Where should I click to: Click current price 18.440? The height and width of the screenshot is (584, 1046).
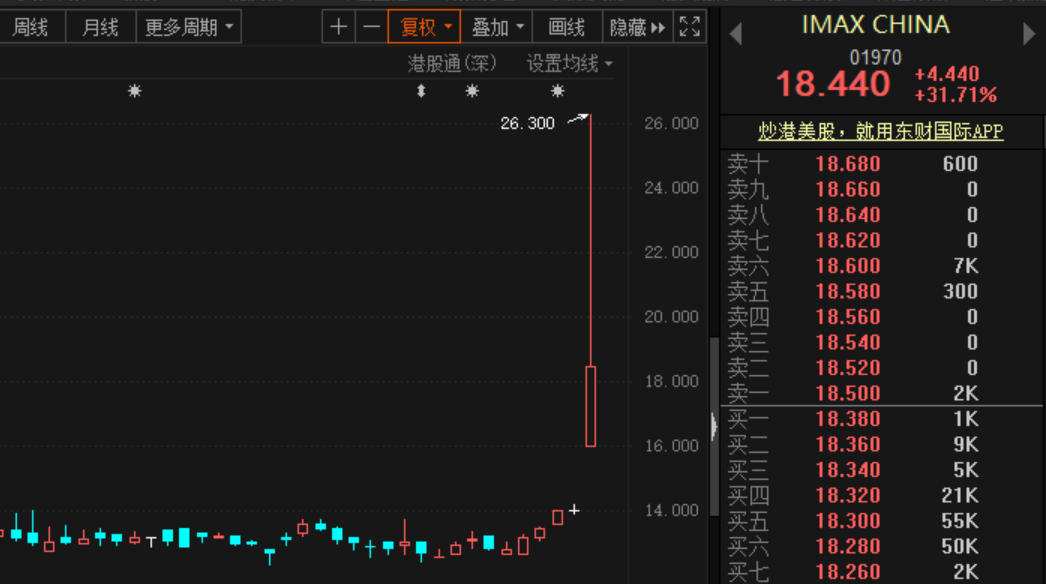point(833,84)
